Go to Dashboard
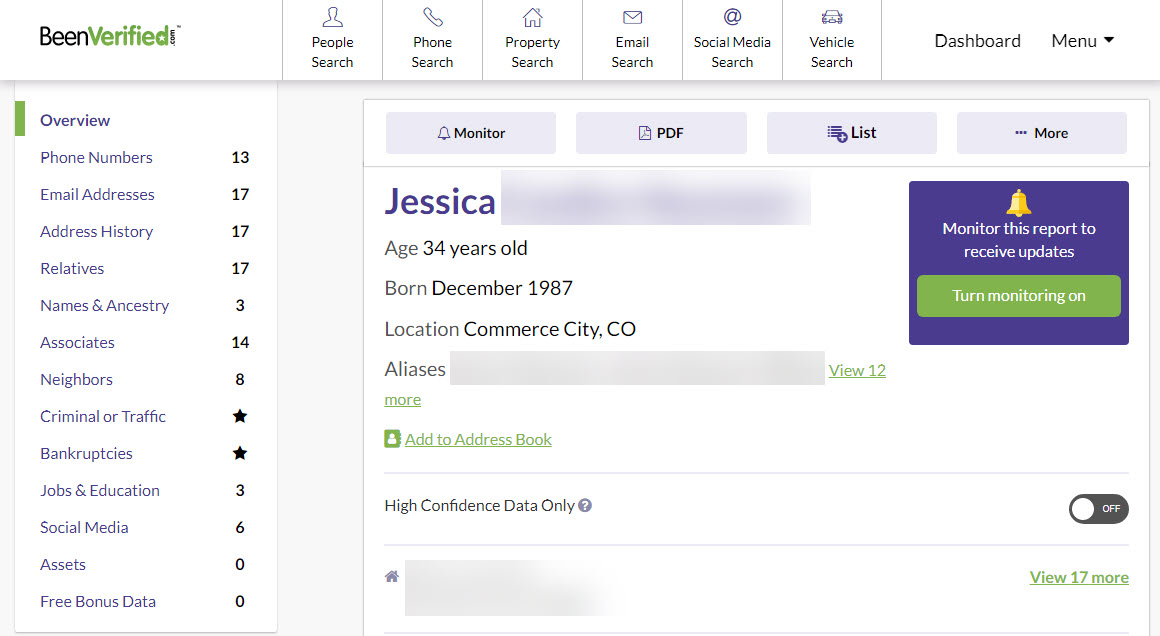The image size is (1160, 636). point(977,41)
